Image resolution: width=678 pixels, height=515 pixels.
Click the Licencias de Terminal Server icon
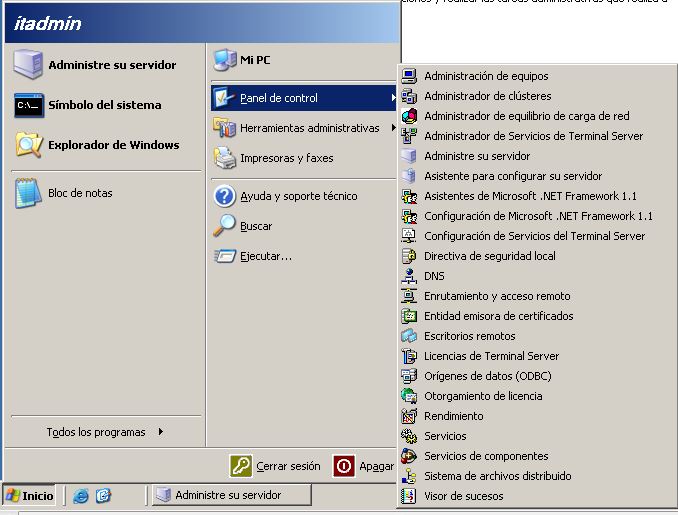(x=409, y=356)
